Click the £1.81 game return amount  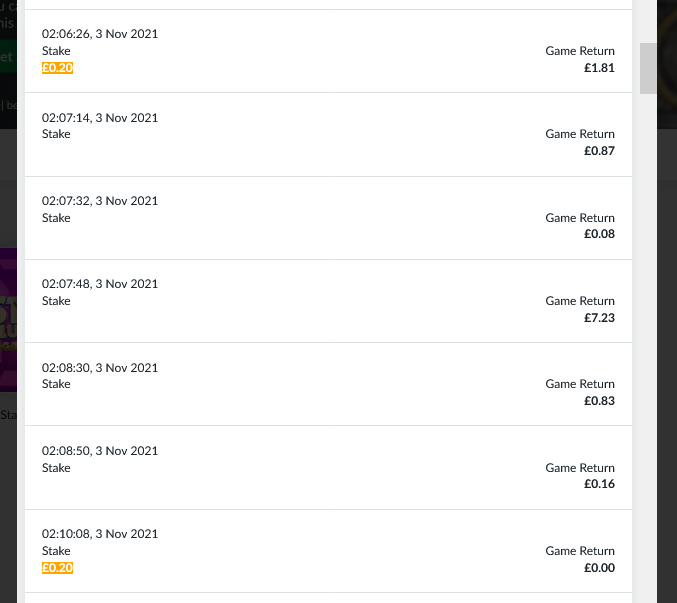(x=599, y=68)
